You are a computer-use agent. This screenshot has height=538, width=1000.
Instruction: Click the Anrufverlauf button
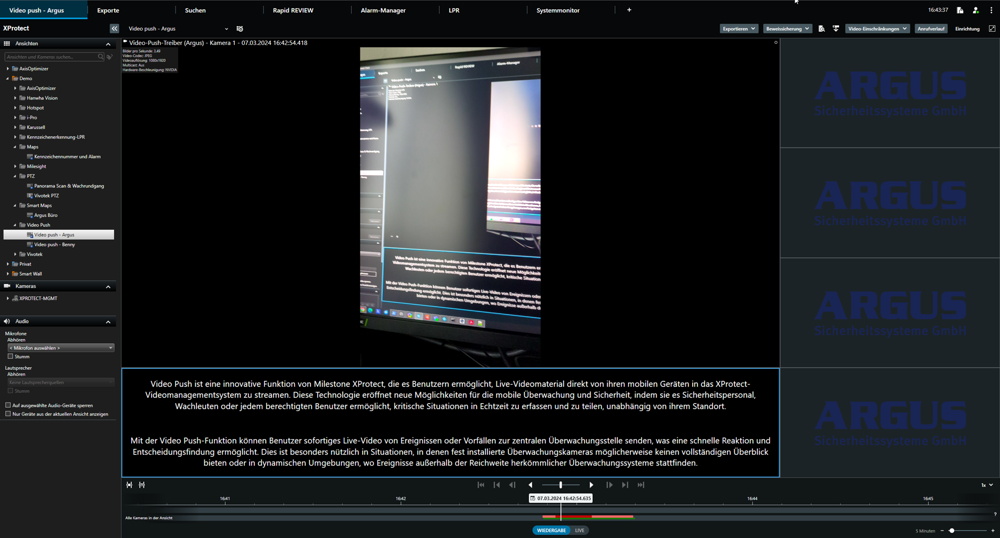coord(931,29)
